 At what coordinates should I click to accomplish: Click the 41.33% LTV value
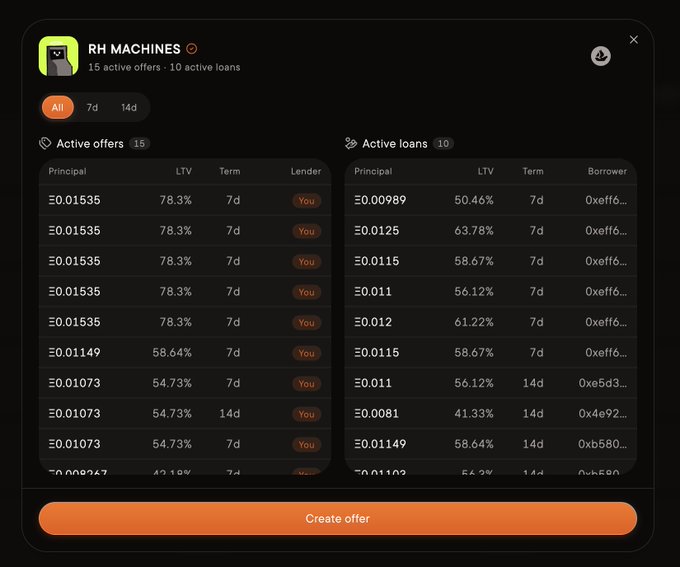[474, 413]
